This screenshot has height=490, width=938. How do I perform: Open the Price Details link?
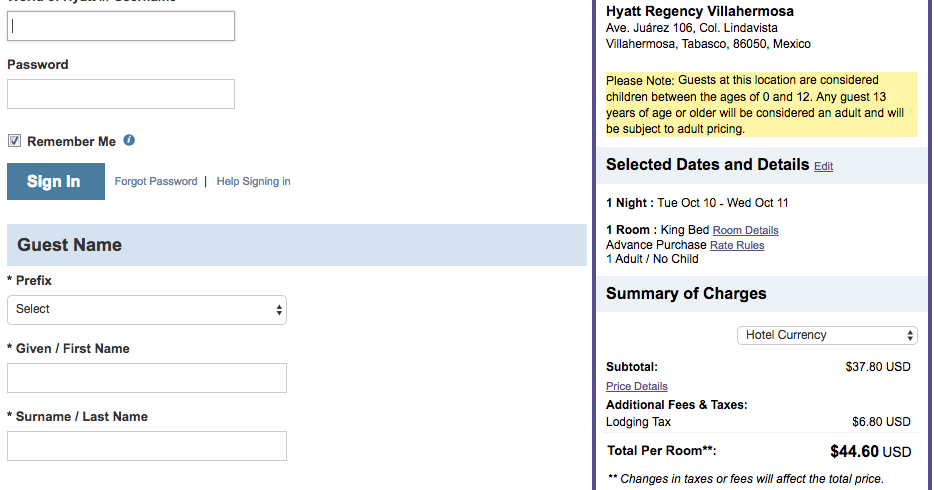[x=636, y=386]
